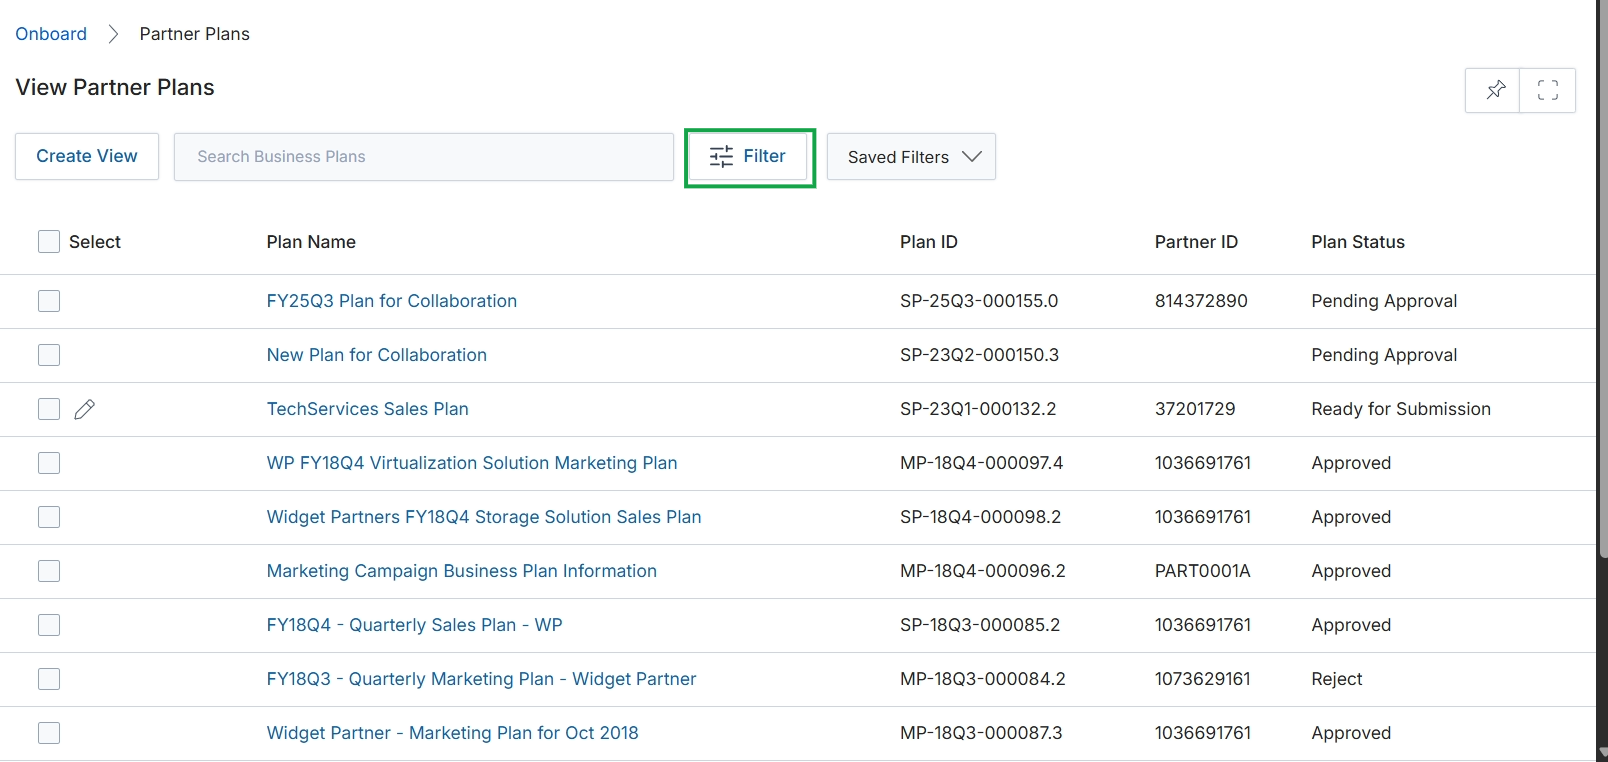Click the Partner ID column header

pos(1196,242)
